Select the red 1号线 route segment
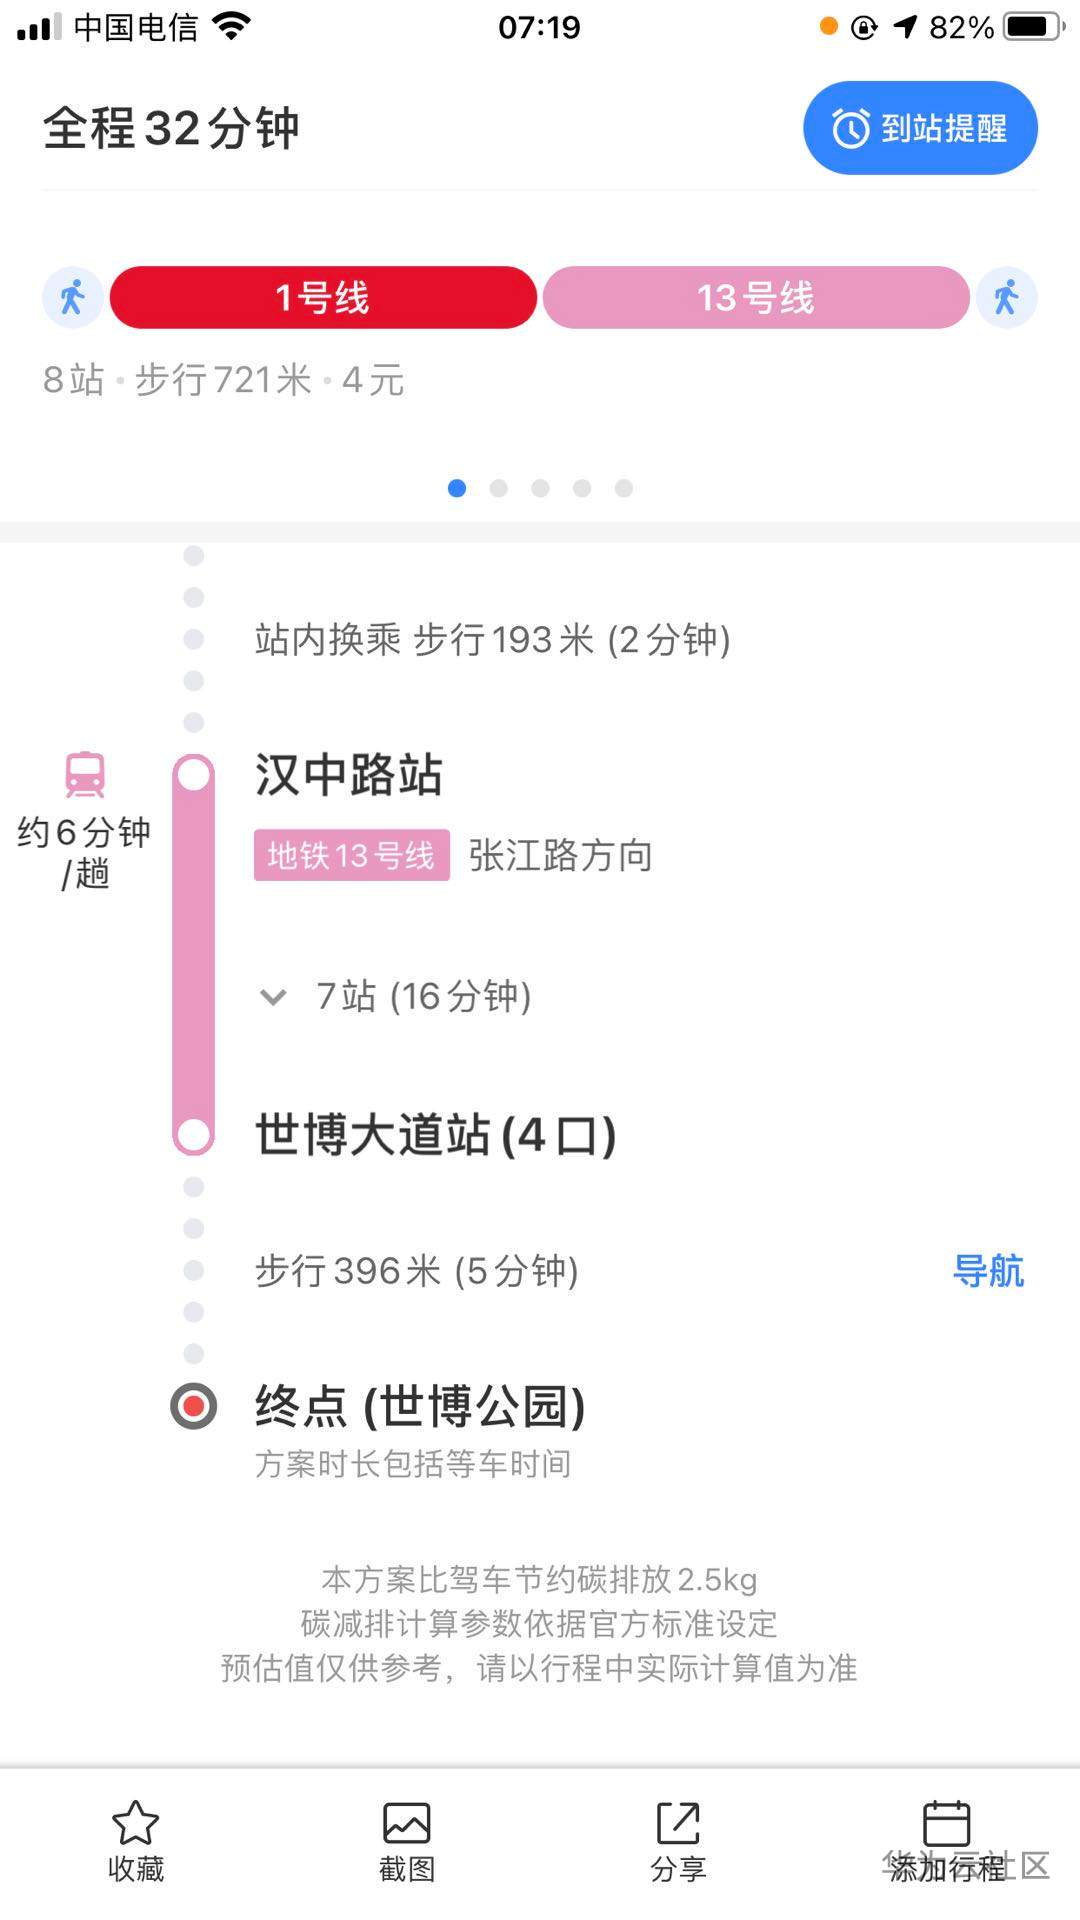The width and height of the screenshot is (1080, 1920). pyautogui.click(x=323, y=297)
